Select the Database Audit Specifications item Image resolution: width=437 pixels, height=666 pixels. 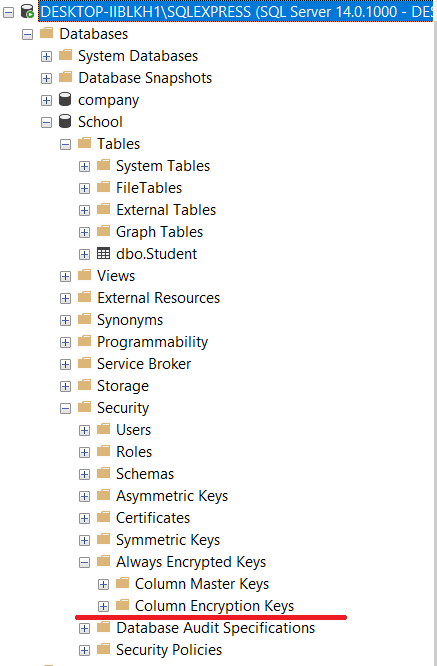(x=216, y=628)
